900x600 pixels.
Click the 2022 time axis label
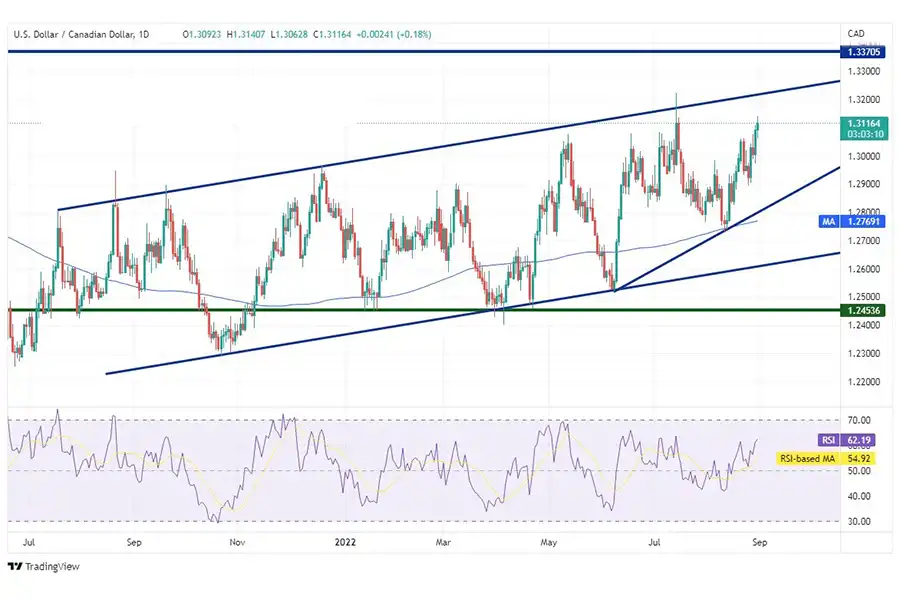point(345,542)
